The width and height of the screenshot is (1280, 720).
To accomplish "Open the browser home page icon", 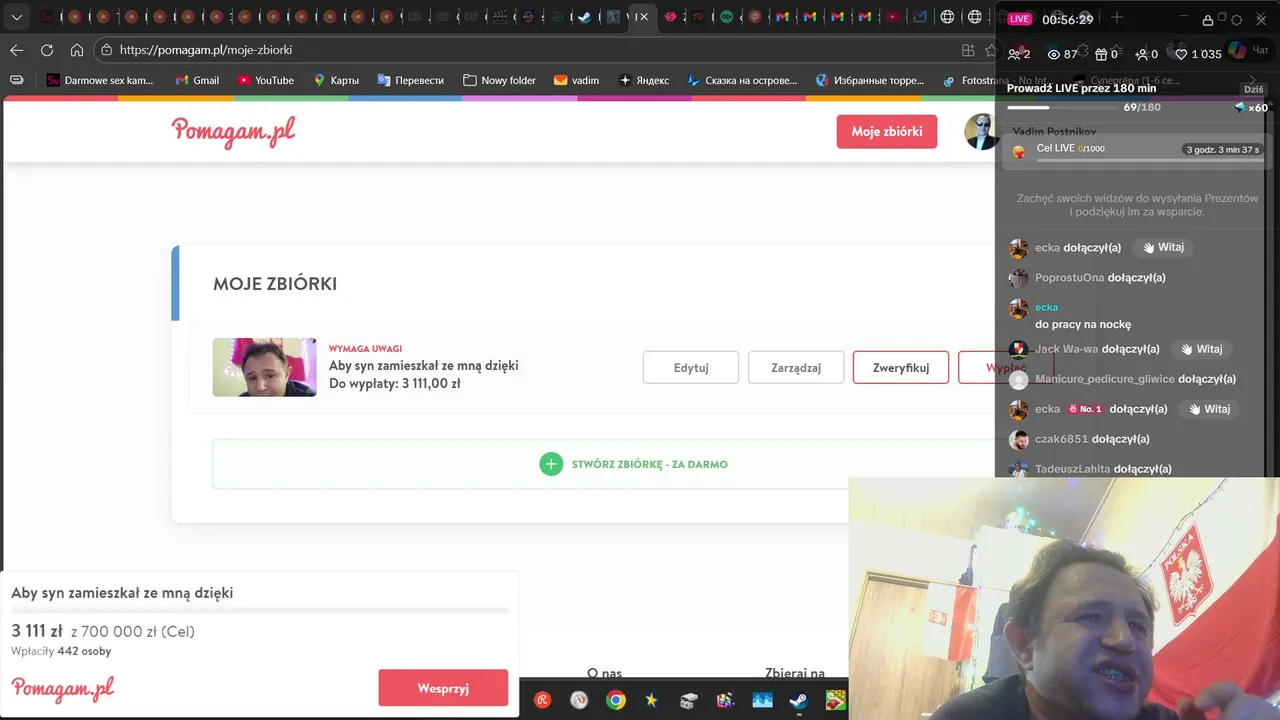I will (x=77, y=50).
